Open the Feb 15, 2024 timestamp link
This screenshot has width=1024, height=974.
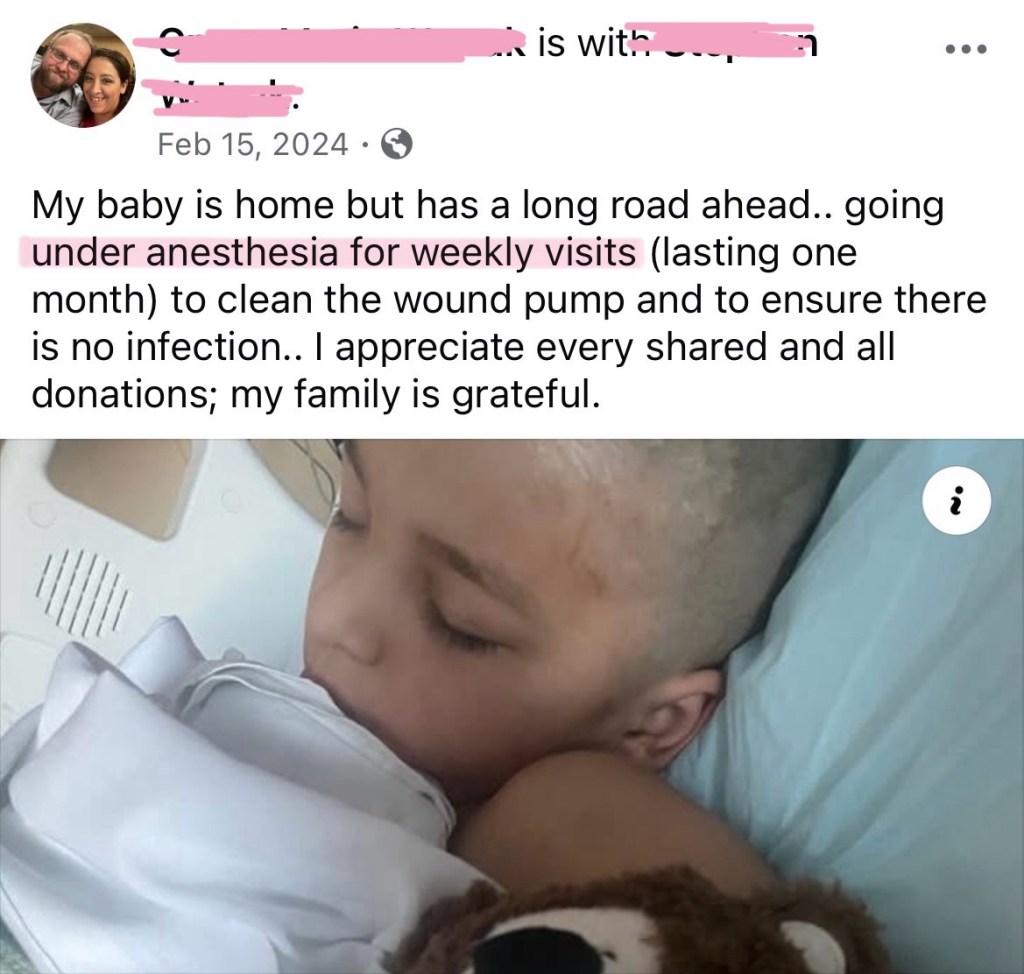(253, 144)
